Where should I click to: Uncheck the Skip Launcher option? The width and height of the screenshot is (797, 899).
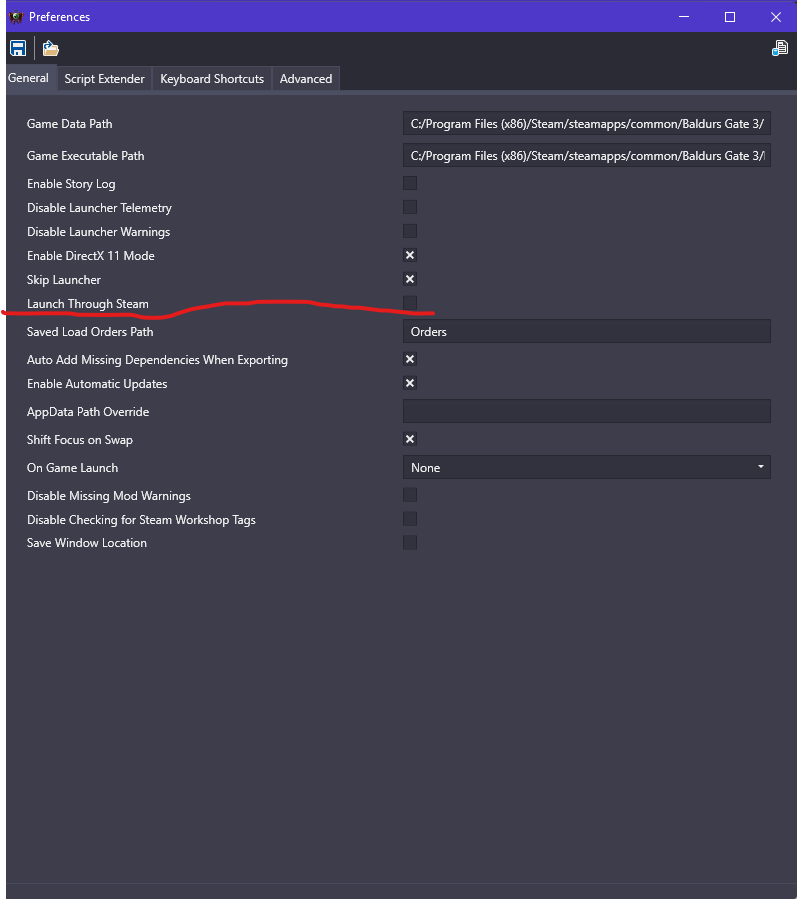[x=409, y=279]
